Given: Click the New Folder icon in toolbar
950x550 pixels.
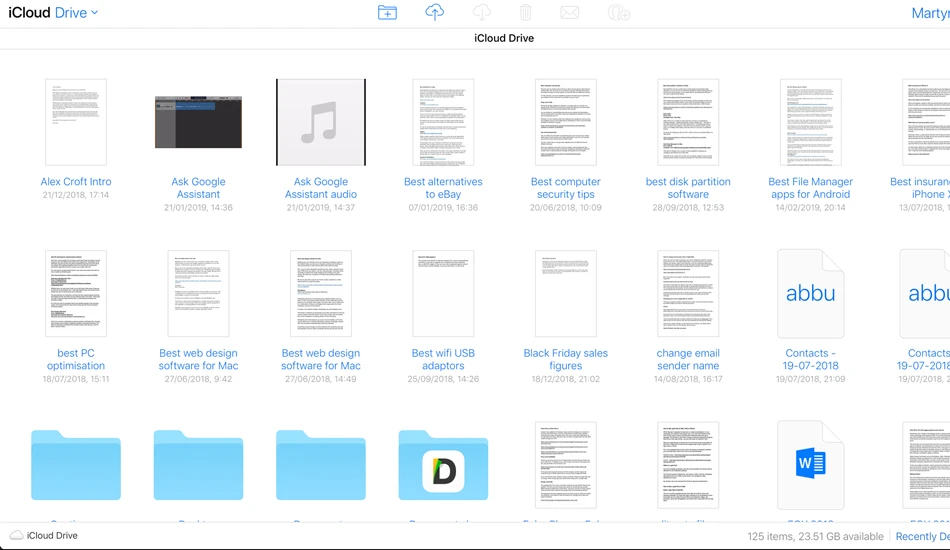Looking at the screenshot, I should 387,12.
